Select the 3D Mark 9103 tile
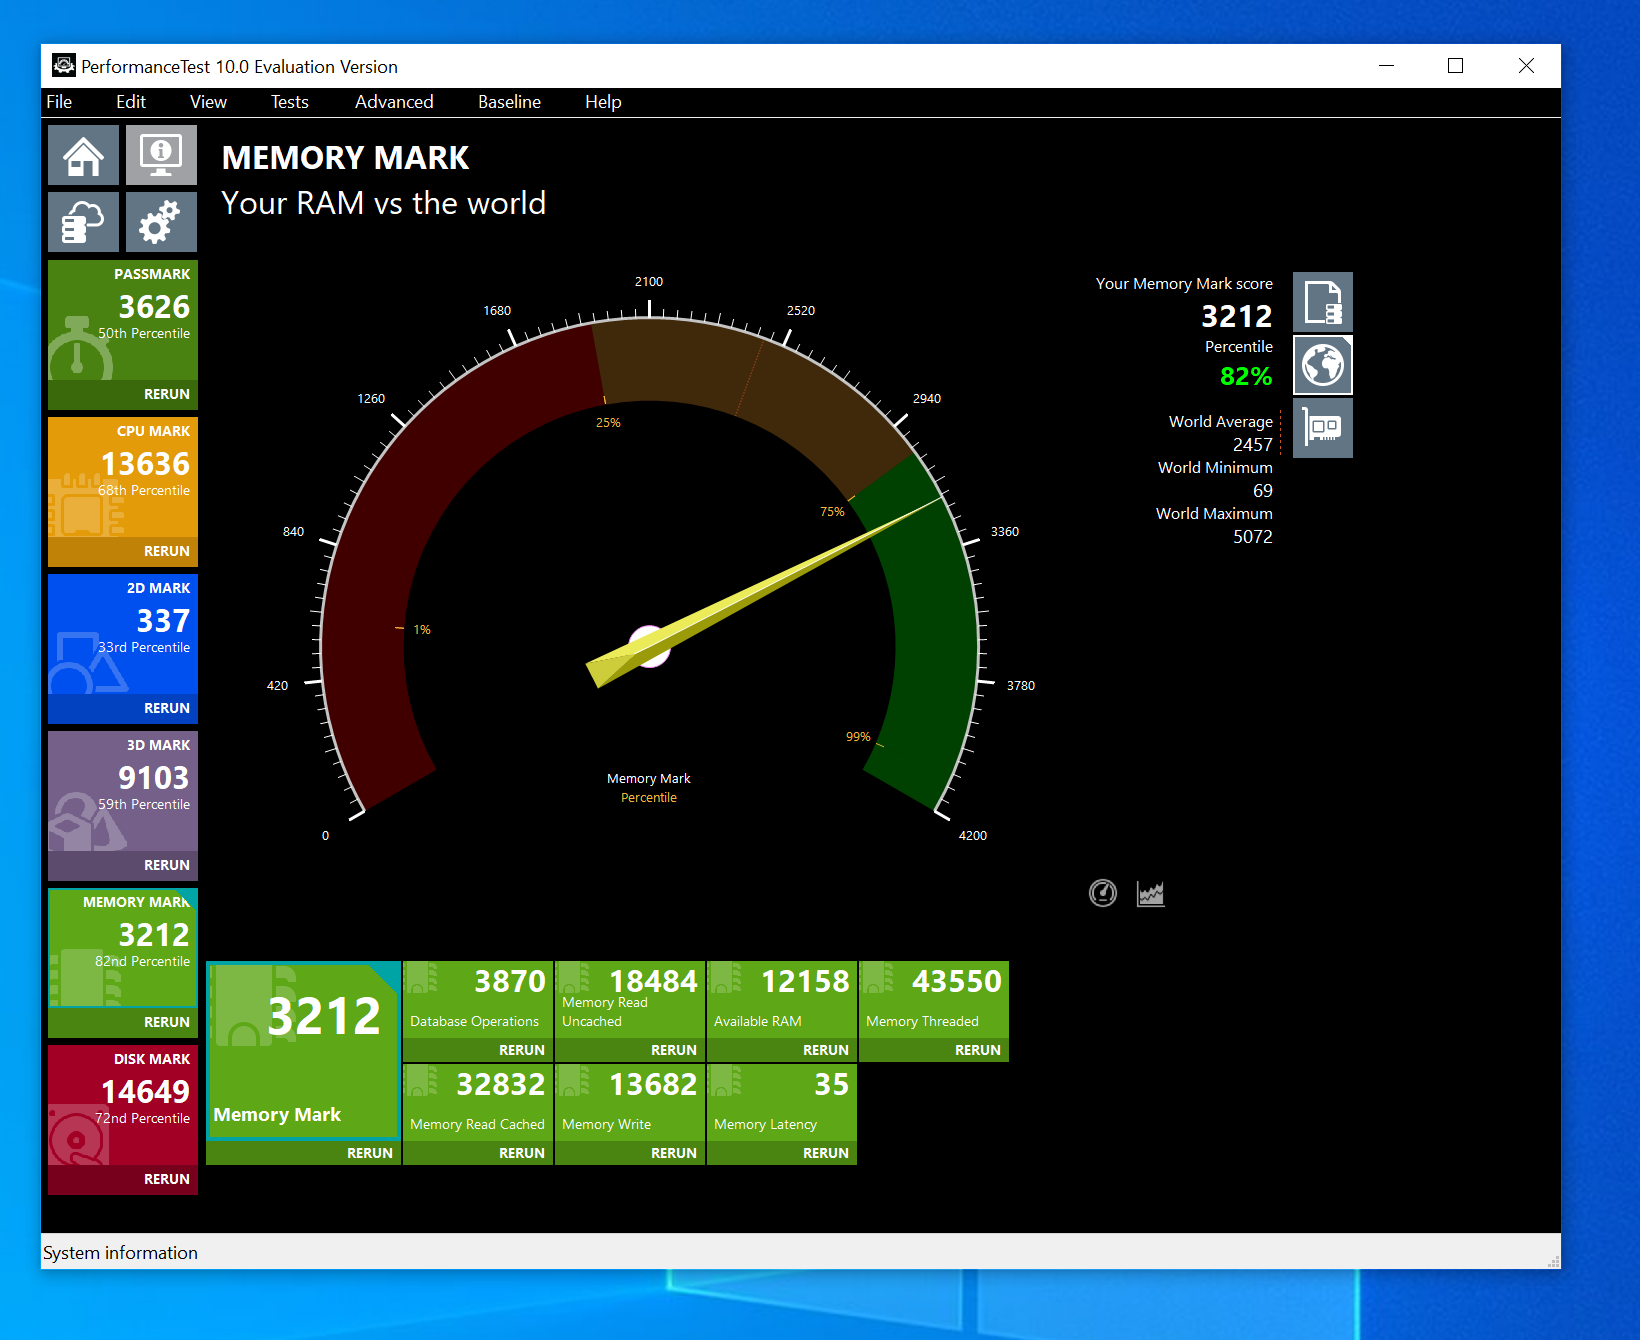The image size is (1640, 1340). point(123,791)
